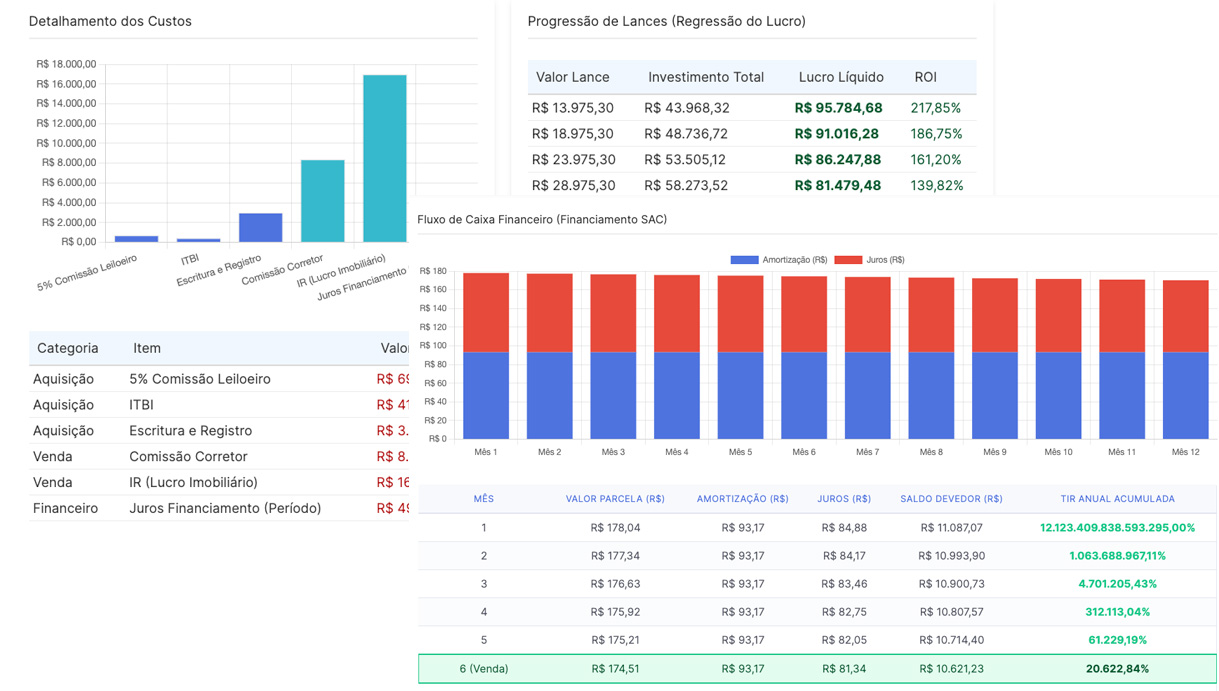Click the blue Amortização segment of Mês 9
Screen dimensions: 1219x691
pos(995,395)
